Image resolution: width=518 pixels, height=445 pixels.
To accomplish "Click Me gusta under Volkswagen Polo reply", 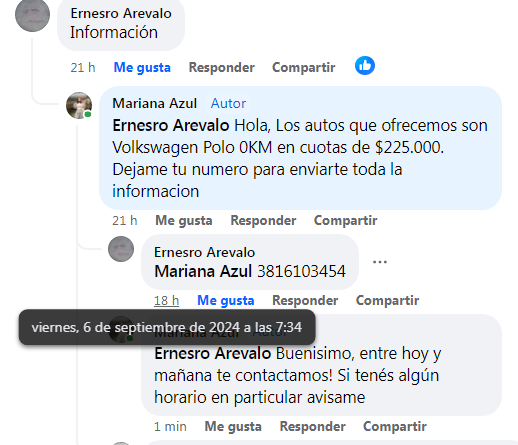I will point(184,221).
